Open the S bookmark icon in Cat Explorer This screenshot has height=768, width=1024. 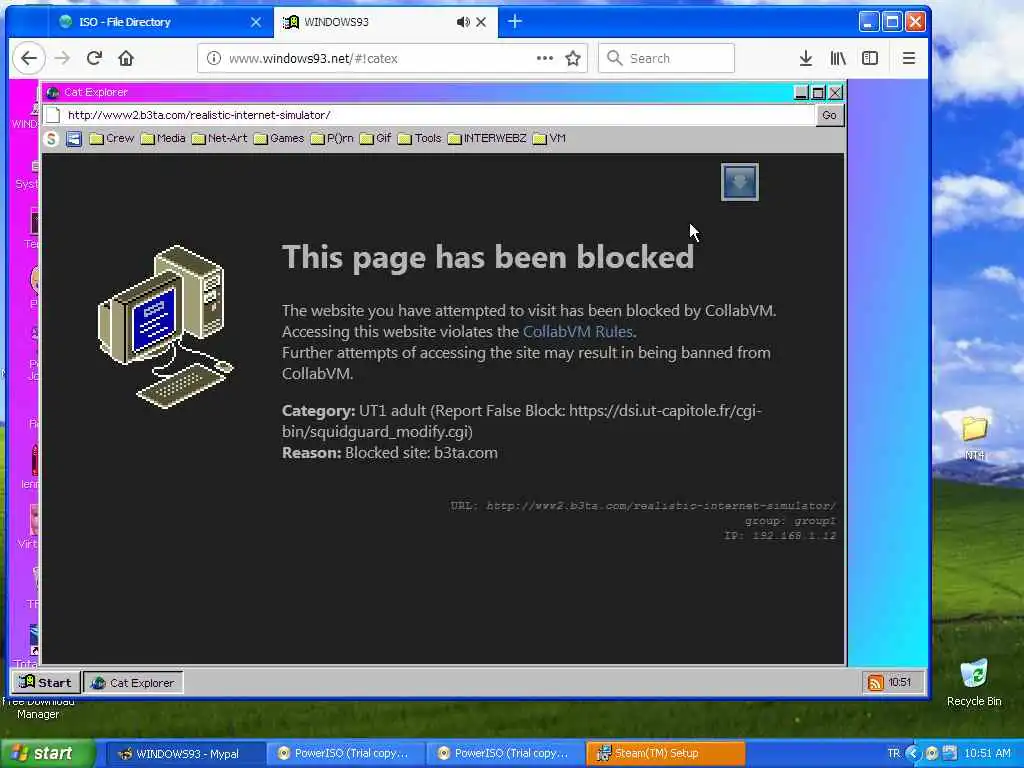click(x=51, y=138)
